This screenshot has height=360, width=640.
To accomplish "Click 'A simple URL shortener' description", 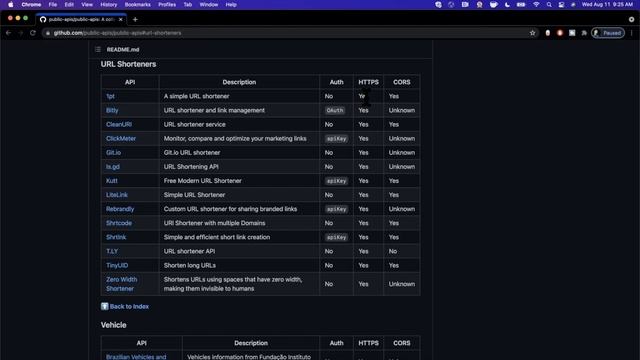I will 196,96.
